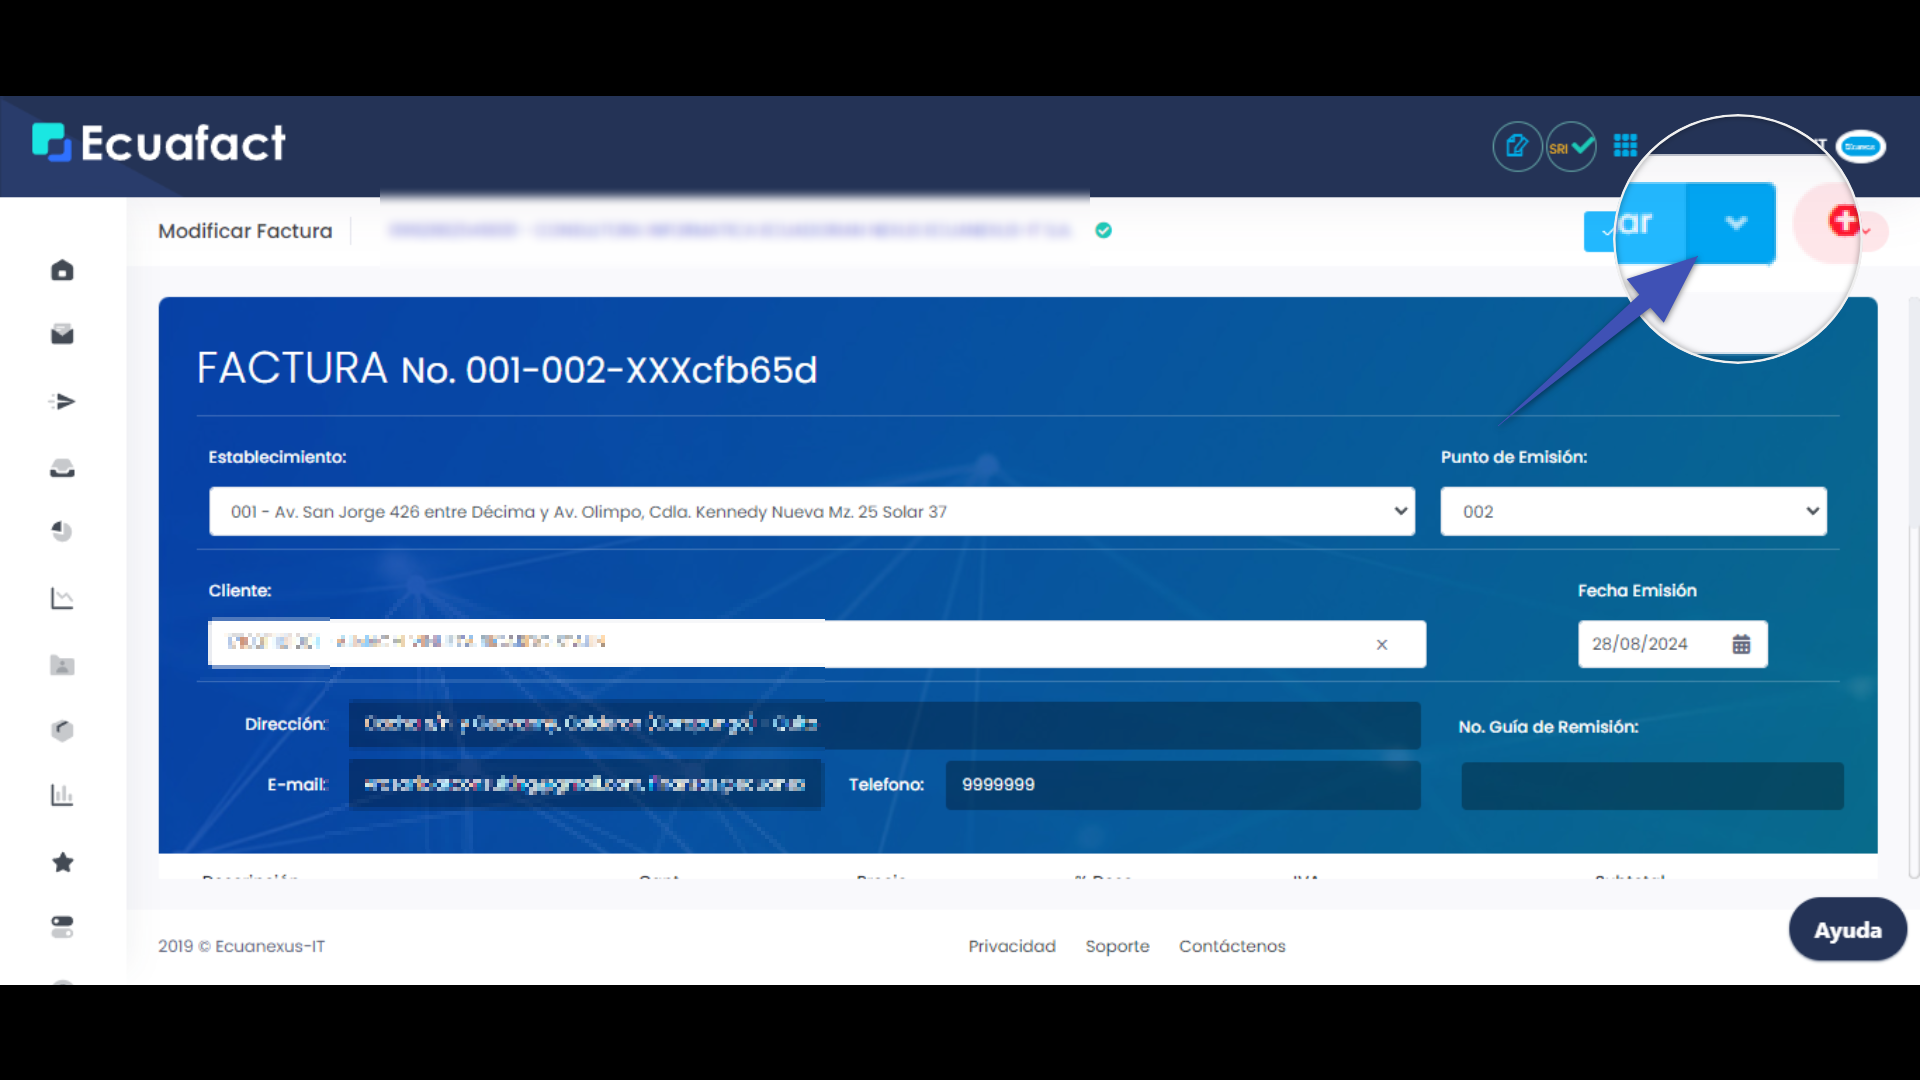Click the open envelope sidebar icon
The height and width of the screenshot is (1080, 1920).
point(62,334)
